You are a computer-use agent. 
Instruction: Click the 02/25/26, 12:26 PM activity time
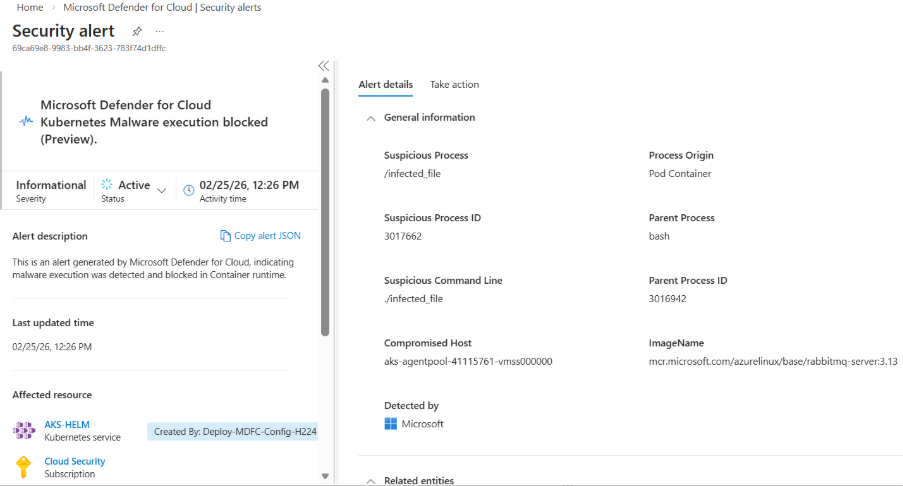pos(249,185)
